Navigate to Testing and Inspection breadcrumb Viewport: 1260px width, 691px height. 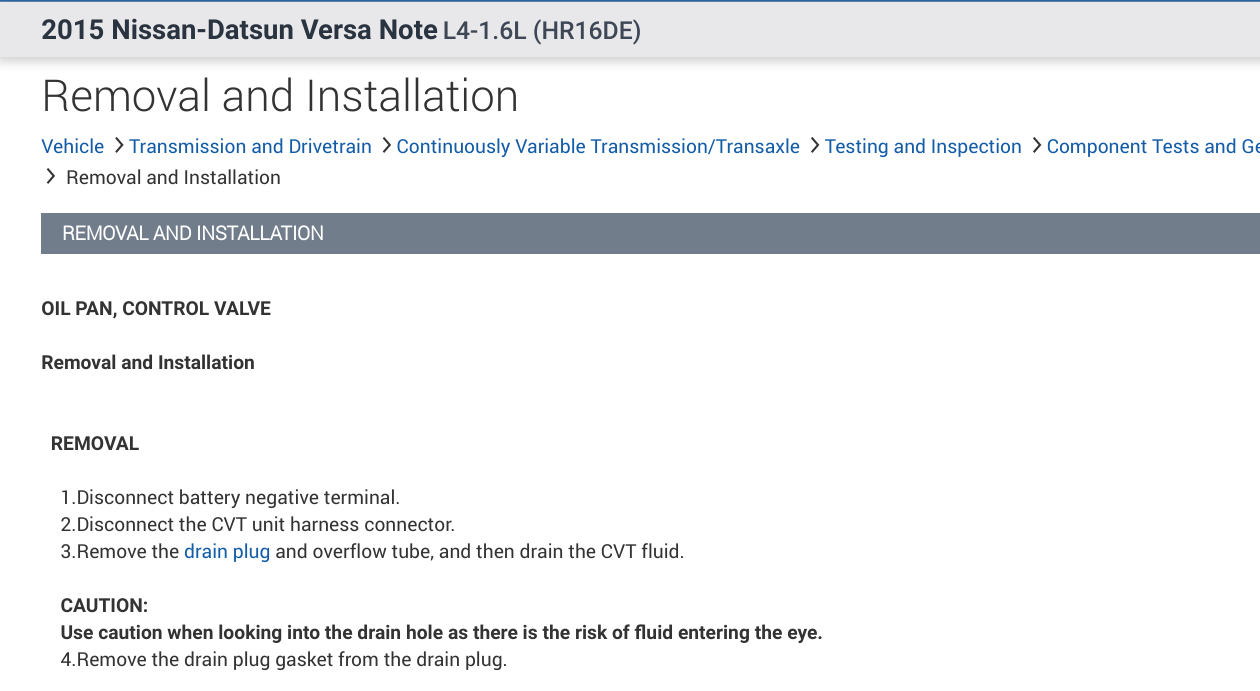click(923, 147)
